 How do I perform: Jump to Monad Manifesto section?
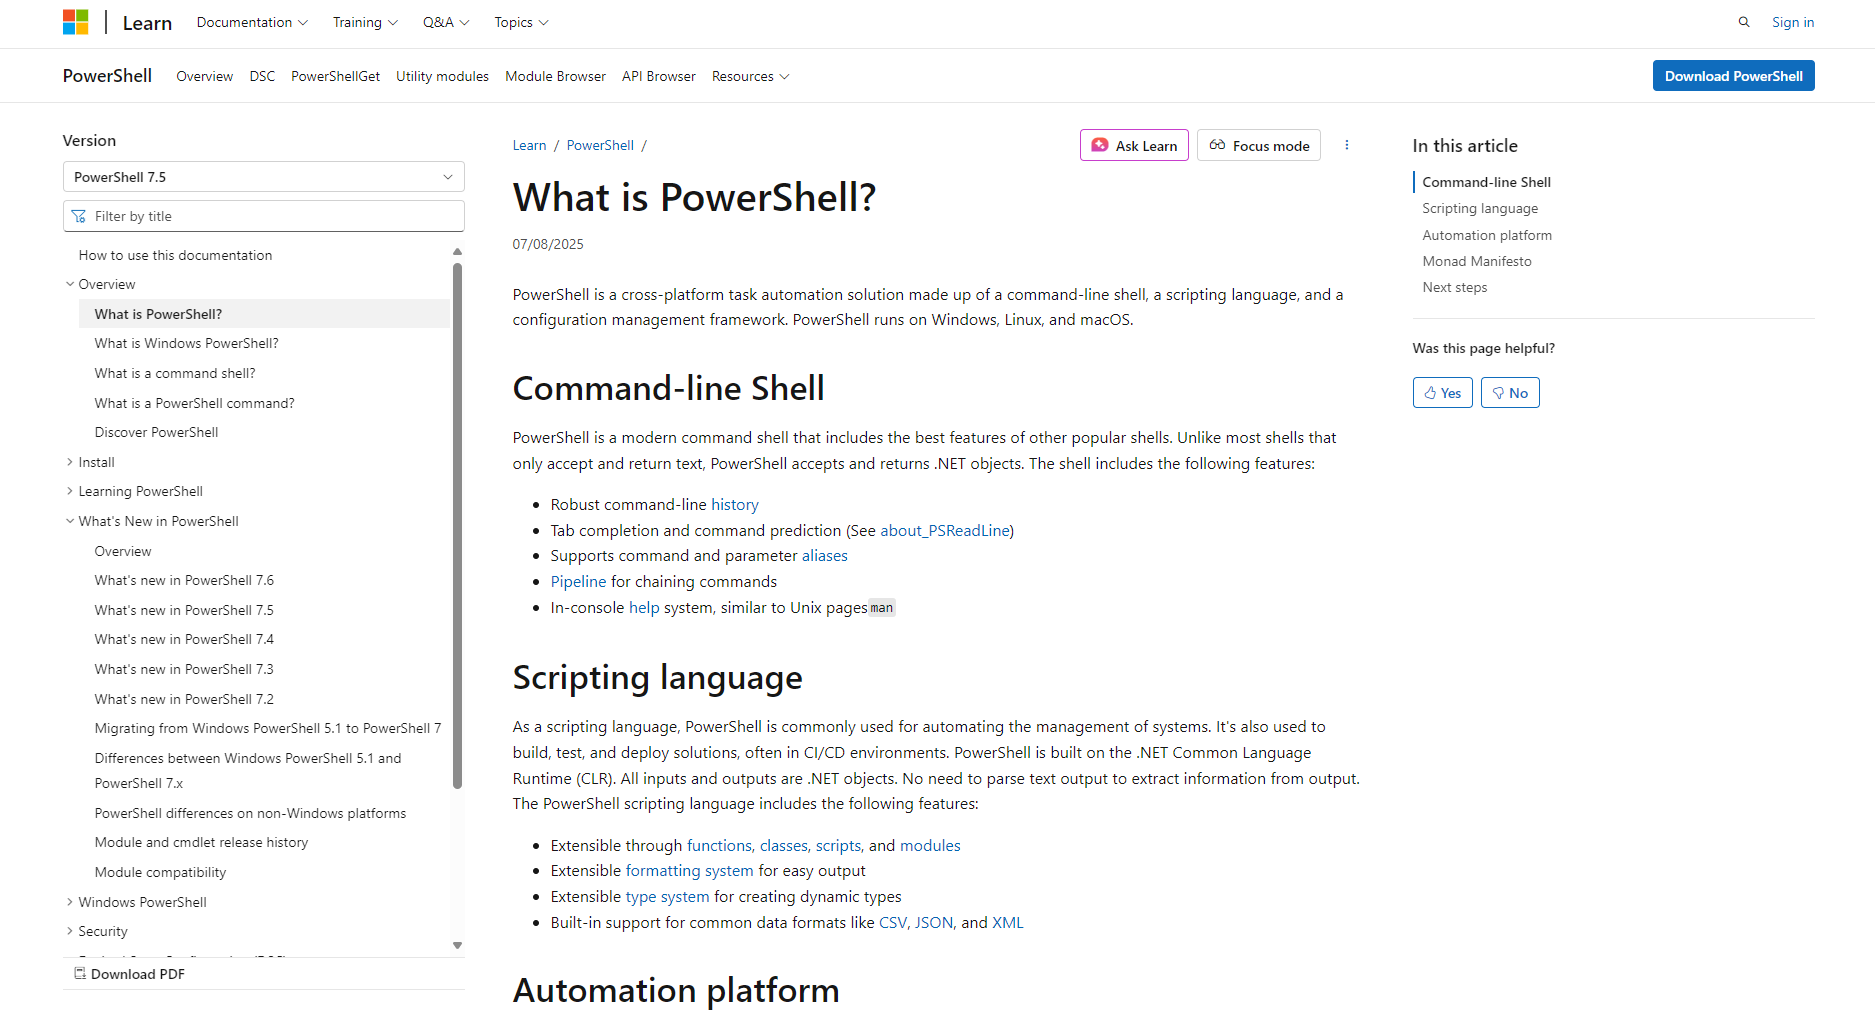pyautogui.click(x=1477, y=261)
